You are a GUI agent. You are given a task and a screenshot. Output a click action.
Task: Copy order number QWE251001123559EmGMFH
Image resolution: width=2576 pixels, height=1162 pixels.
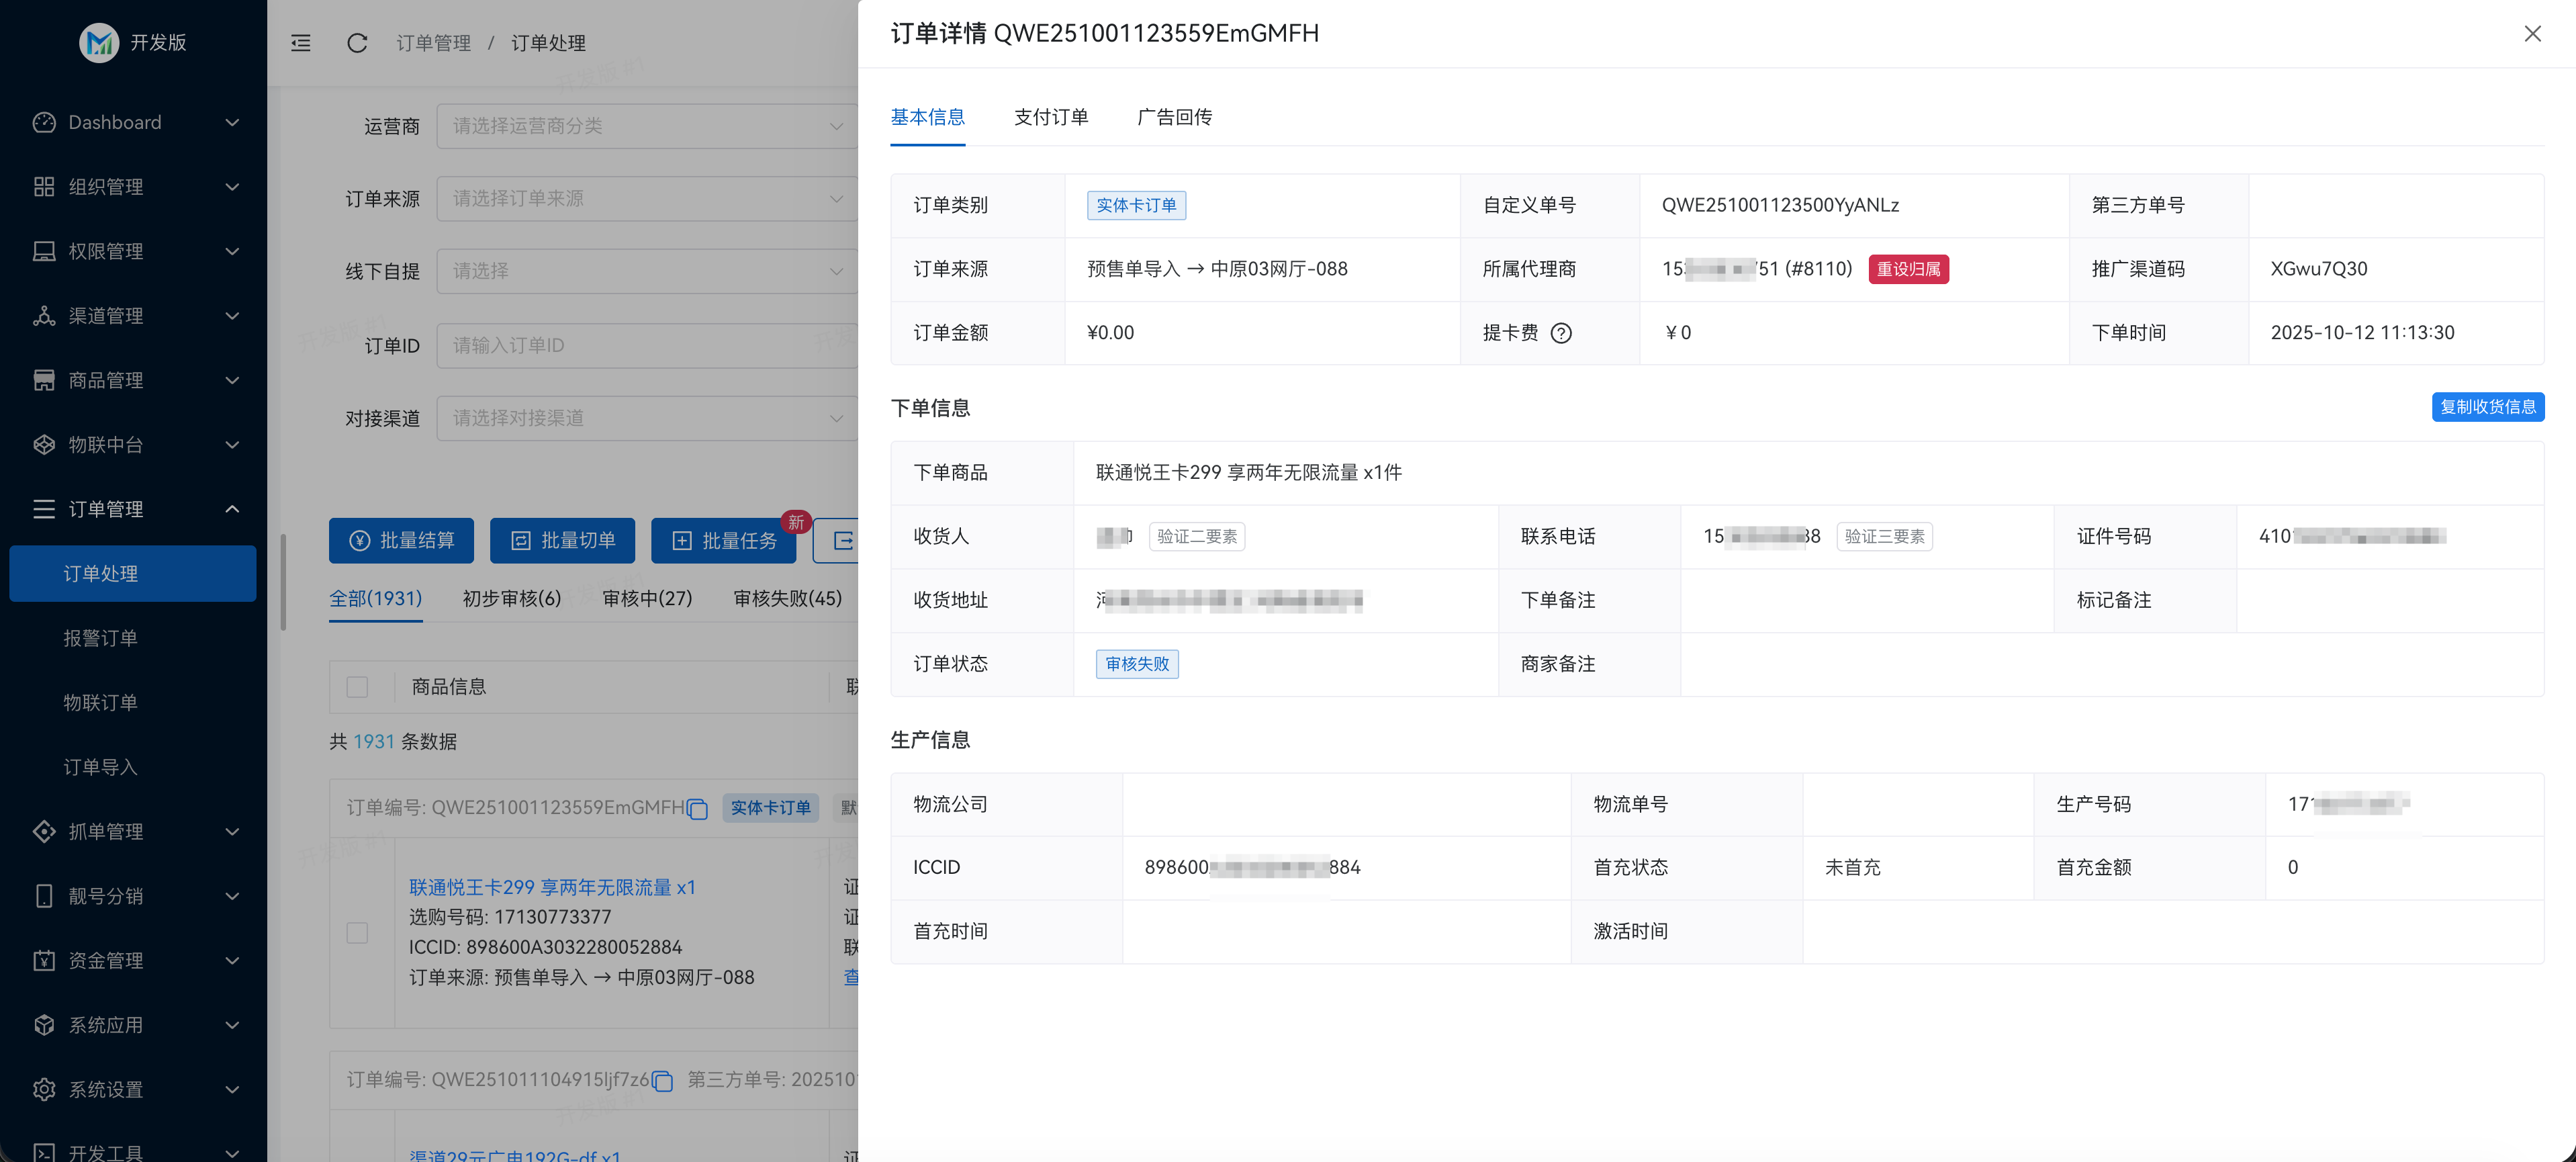coord(697,808)
